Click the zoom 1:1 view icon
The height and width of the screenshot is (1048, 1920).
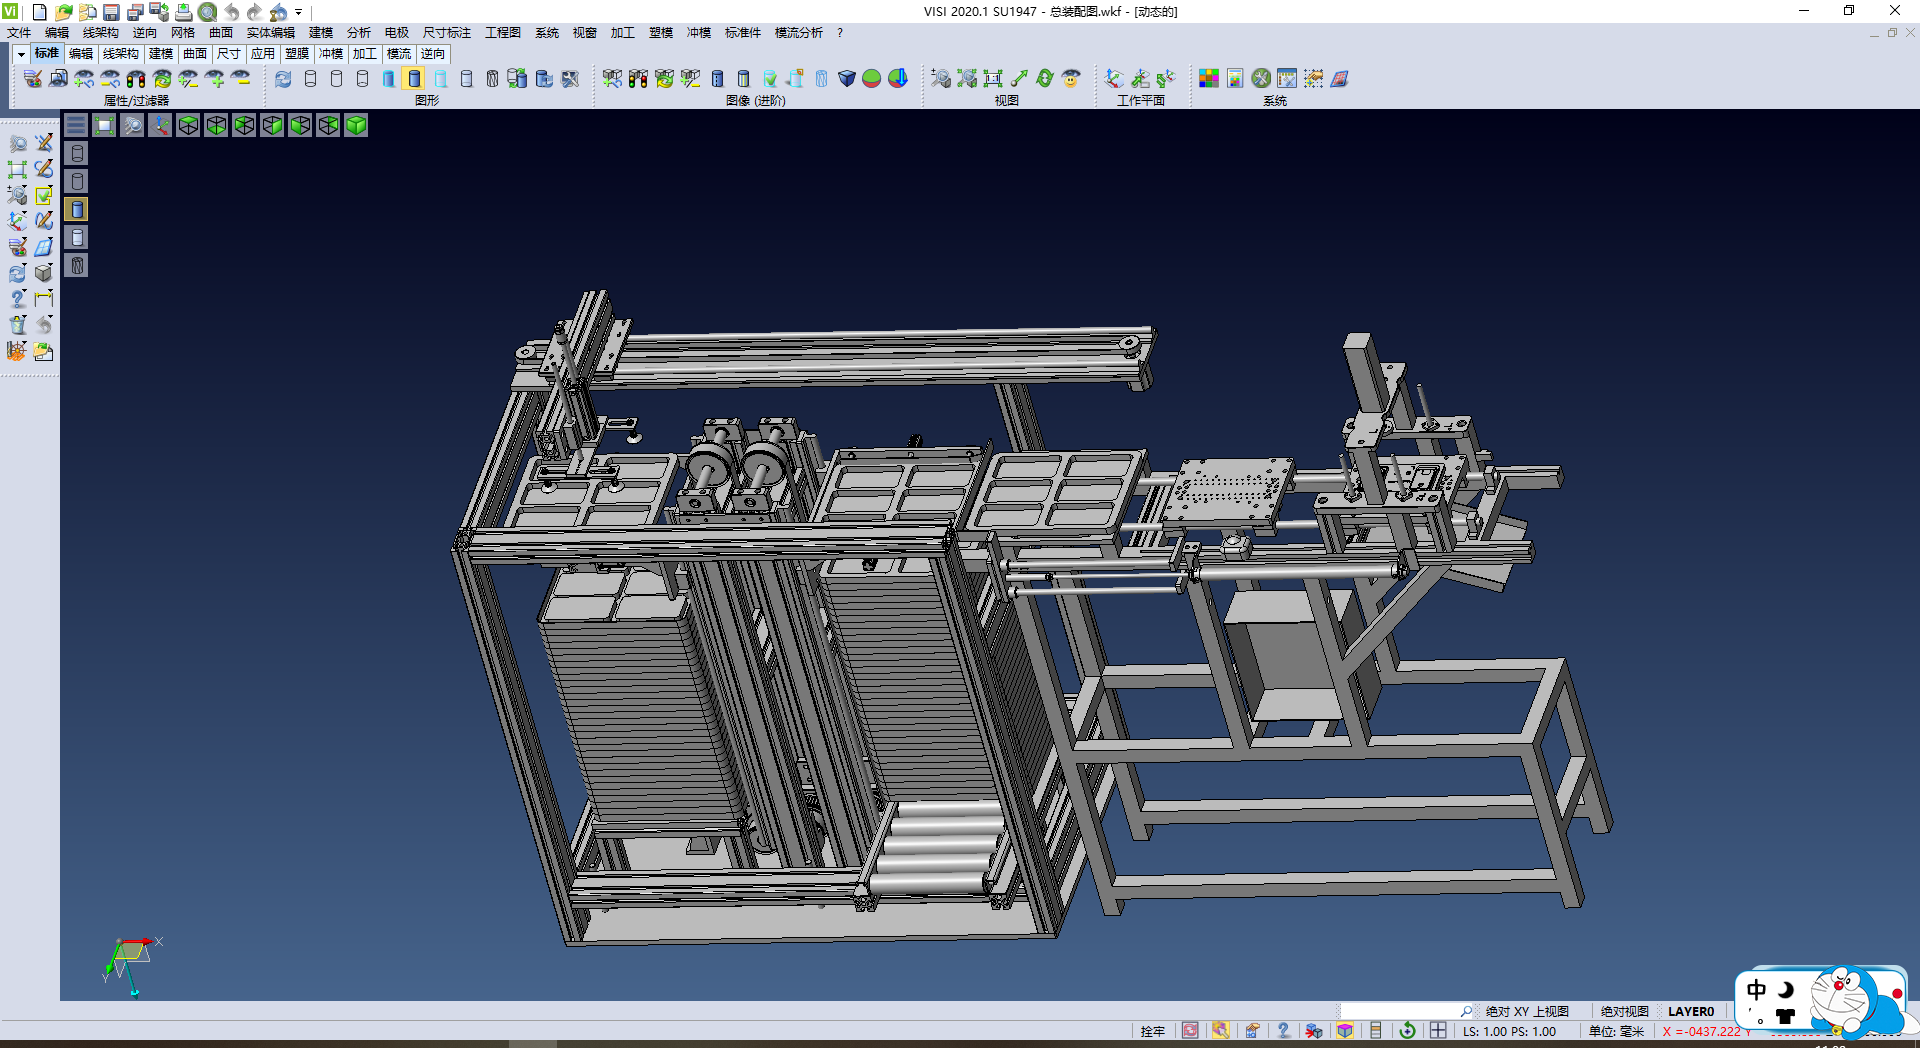[x=993, y=79]
